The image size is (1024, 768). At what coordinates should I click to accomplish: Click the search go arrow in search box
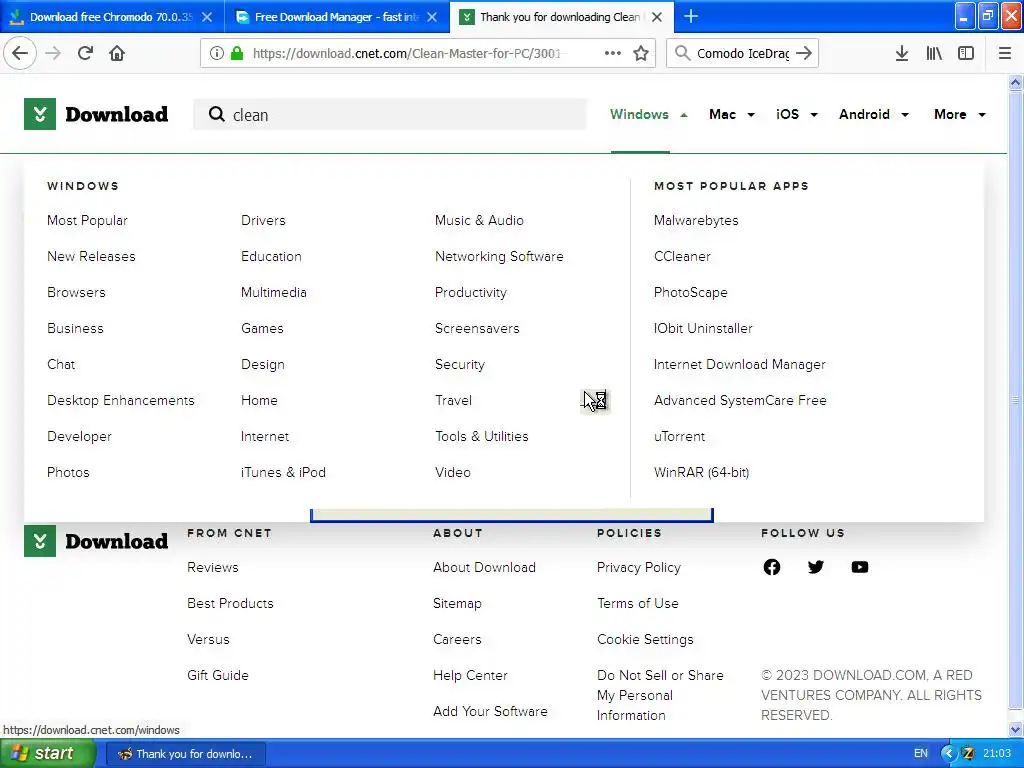click(x=804, y=53)
